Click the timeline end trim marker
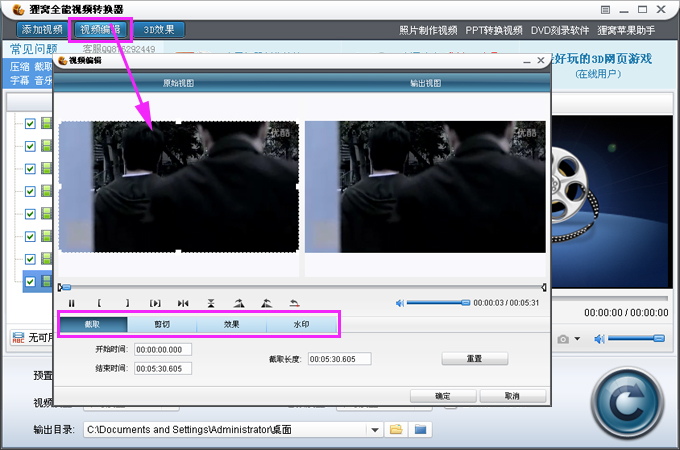This screenshot has height=450, width=680. pyautogui.click(x=543, y=287)
